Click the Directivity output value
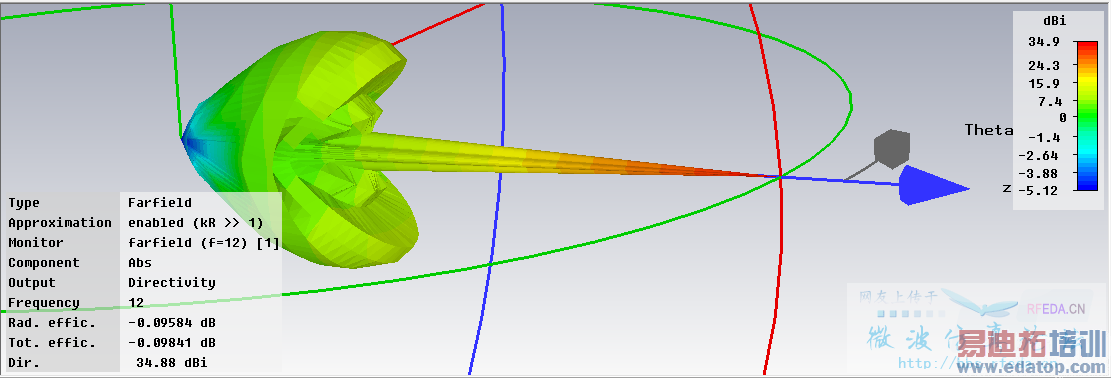Viewport: 1111px width, 378px height. (171, 282)
